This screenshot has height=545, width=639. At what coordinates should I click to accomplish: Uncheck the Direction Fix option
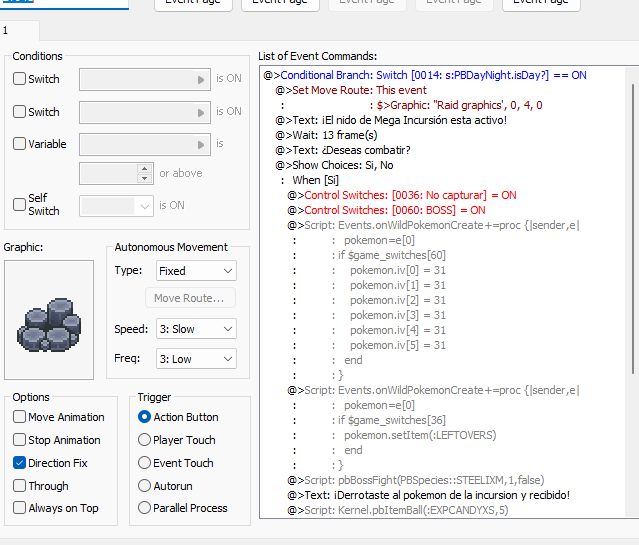[x=20, y=463]
